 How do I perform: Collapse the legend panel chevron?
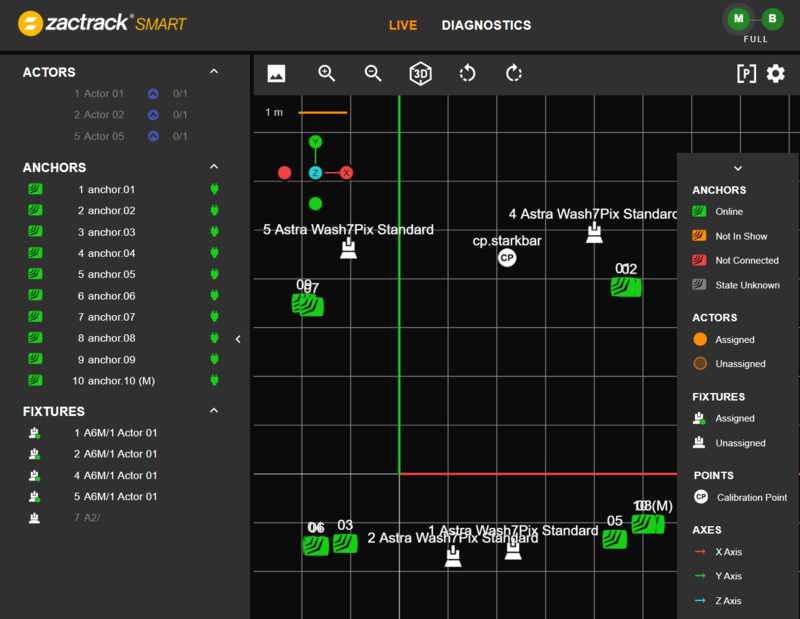(x=738, y=168)
